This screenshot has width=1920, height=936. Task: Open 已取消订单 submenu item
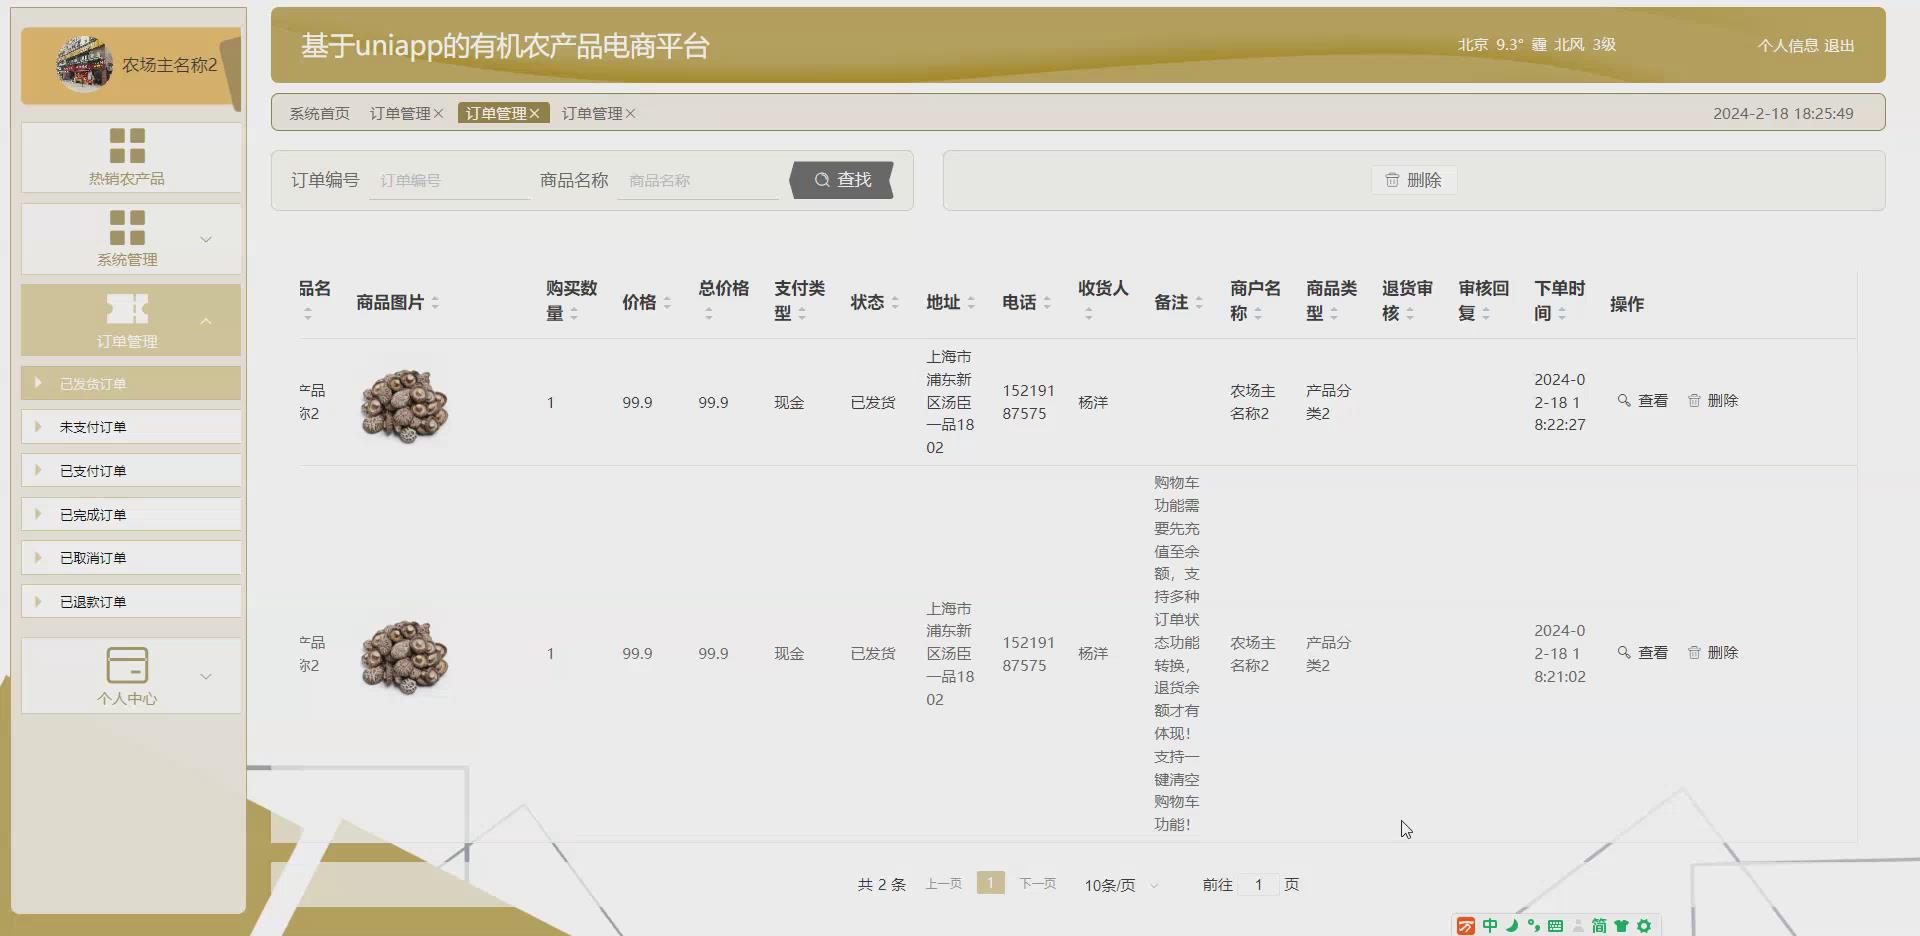click(131, 558)
